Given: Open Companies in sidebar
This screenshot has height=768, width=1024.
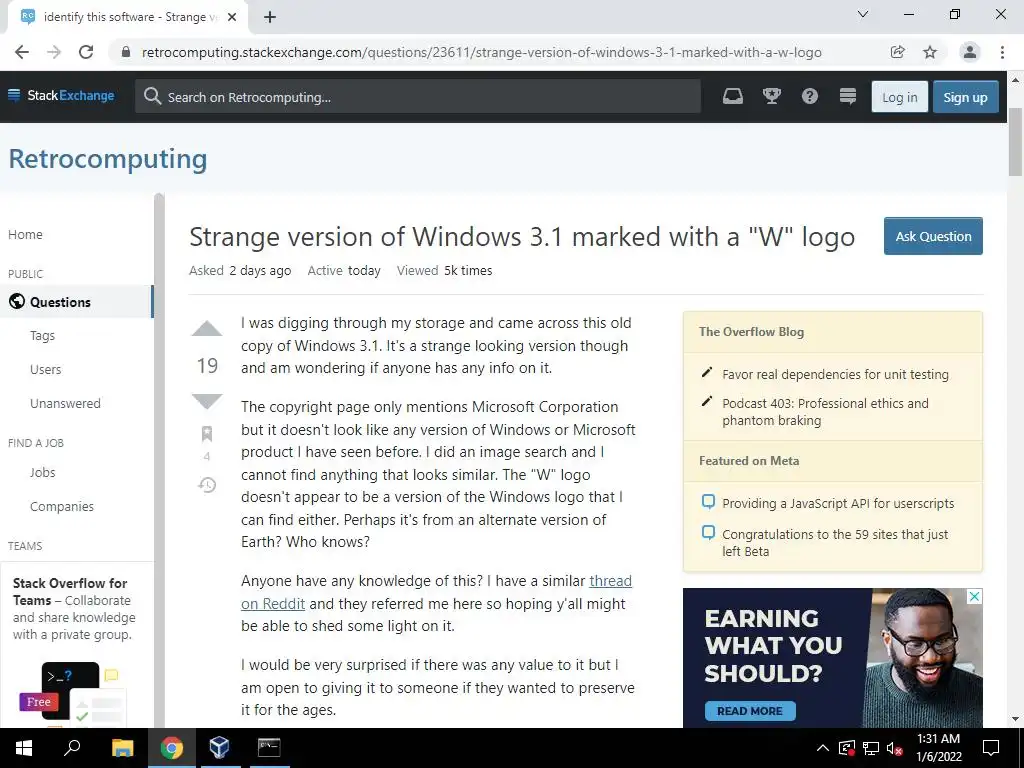Looking at the screenshot, I should [x=61, y=507].
